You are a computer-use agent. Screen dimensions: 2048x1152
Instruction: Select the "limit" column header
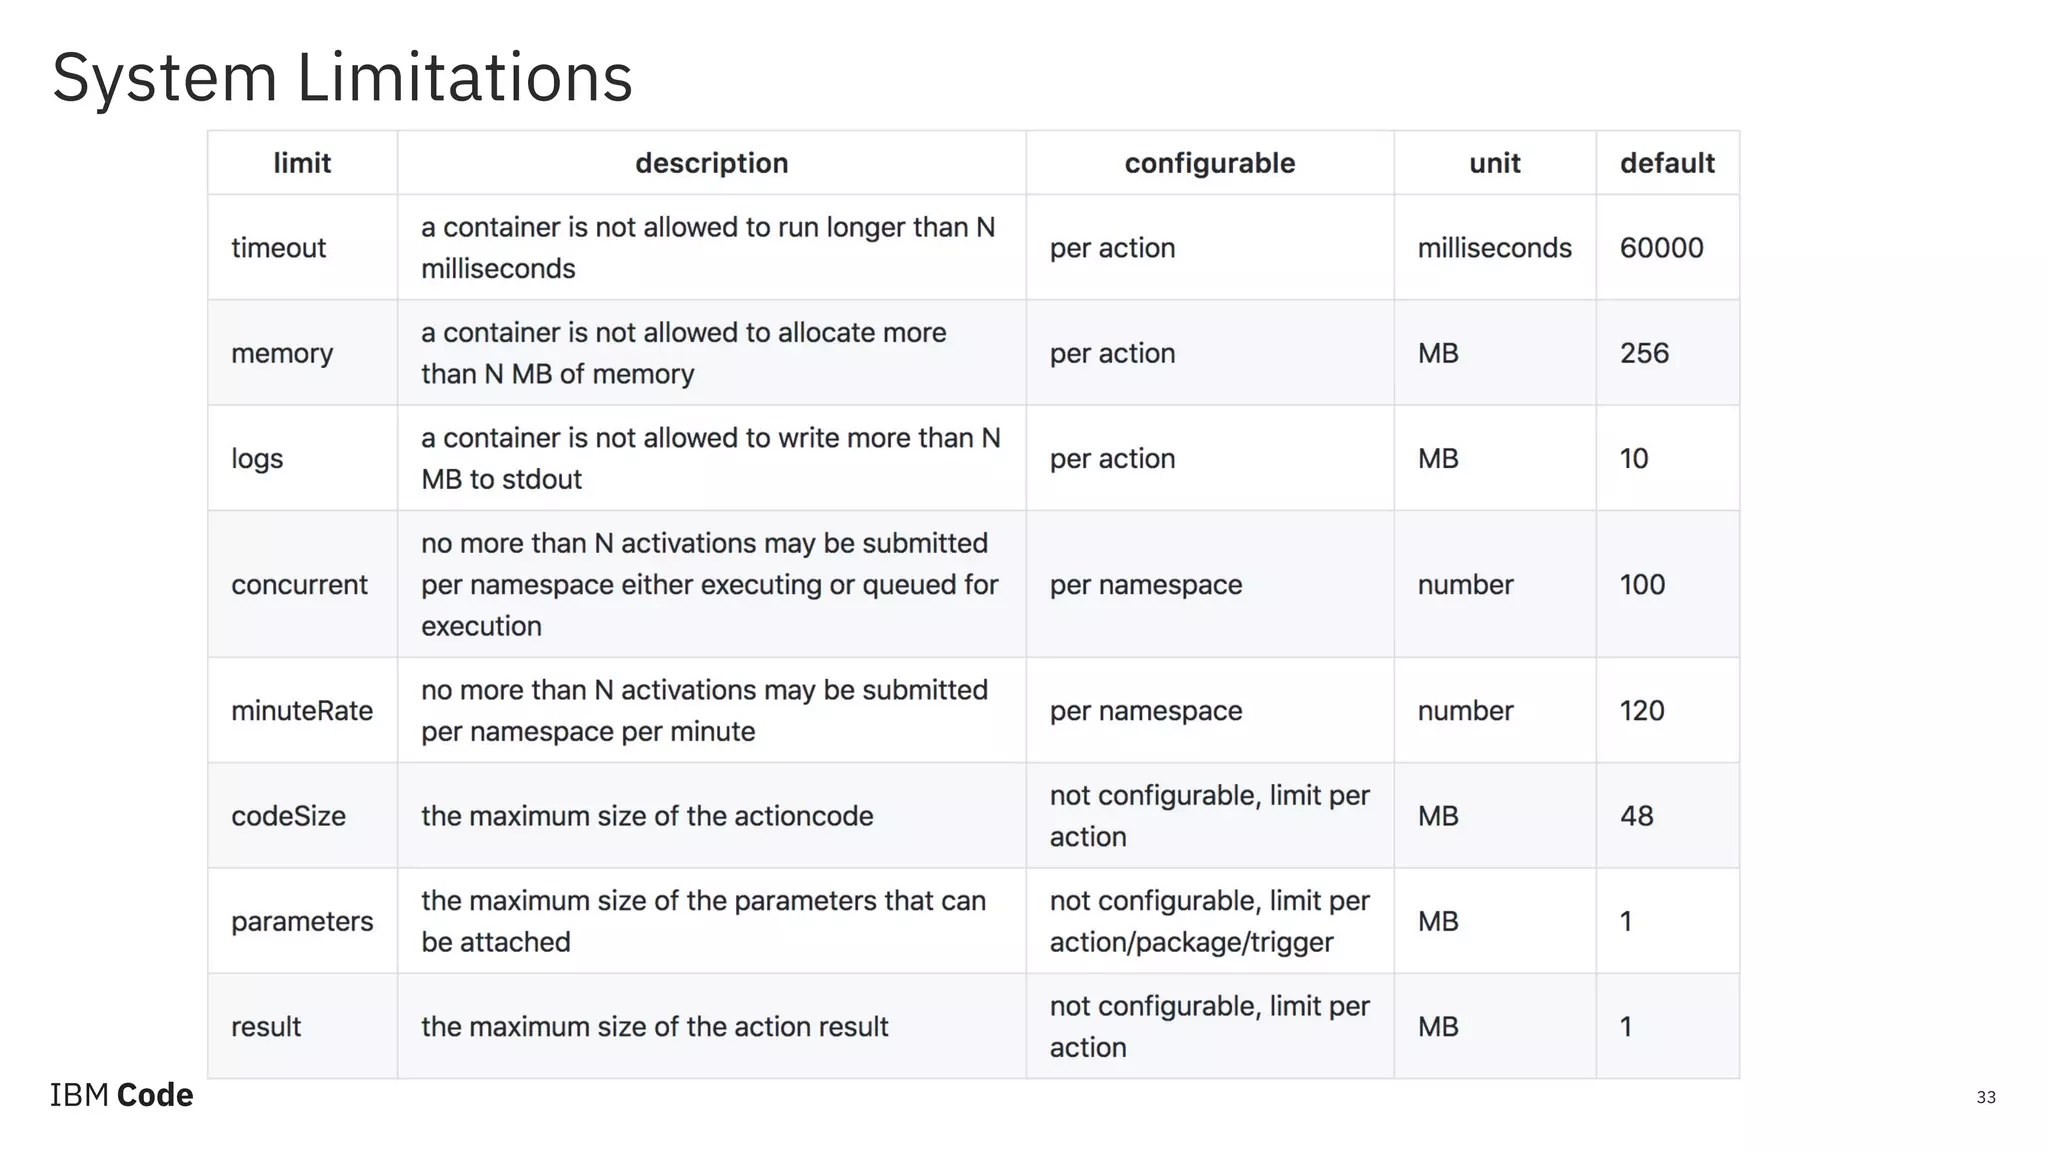click(302, 163)
